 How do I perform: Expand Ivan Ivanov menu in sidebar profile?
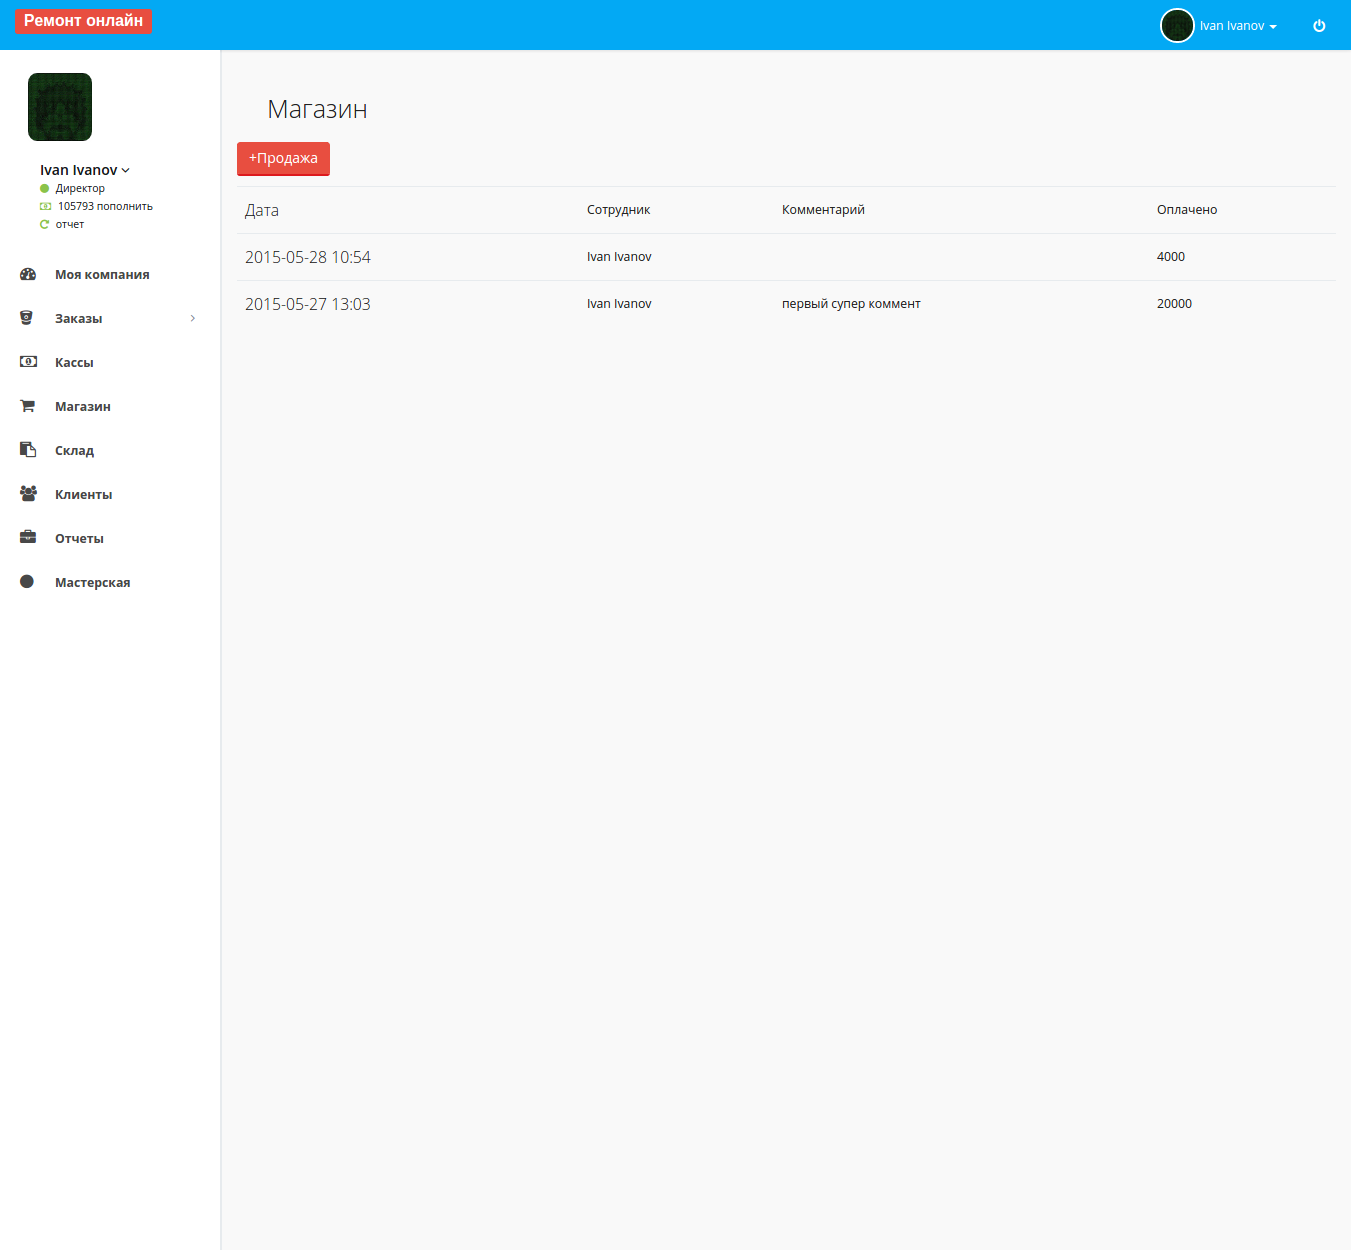[x=85, y=170]
